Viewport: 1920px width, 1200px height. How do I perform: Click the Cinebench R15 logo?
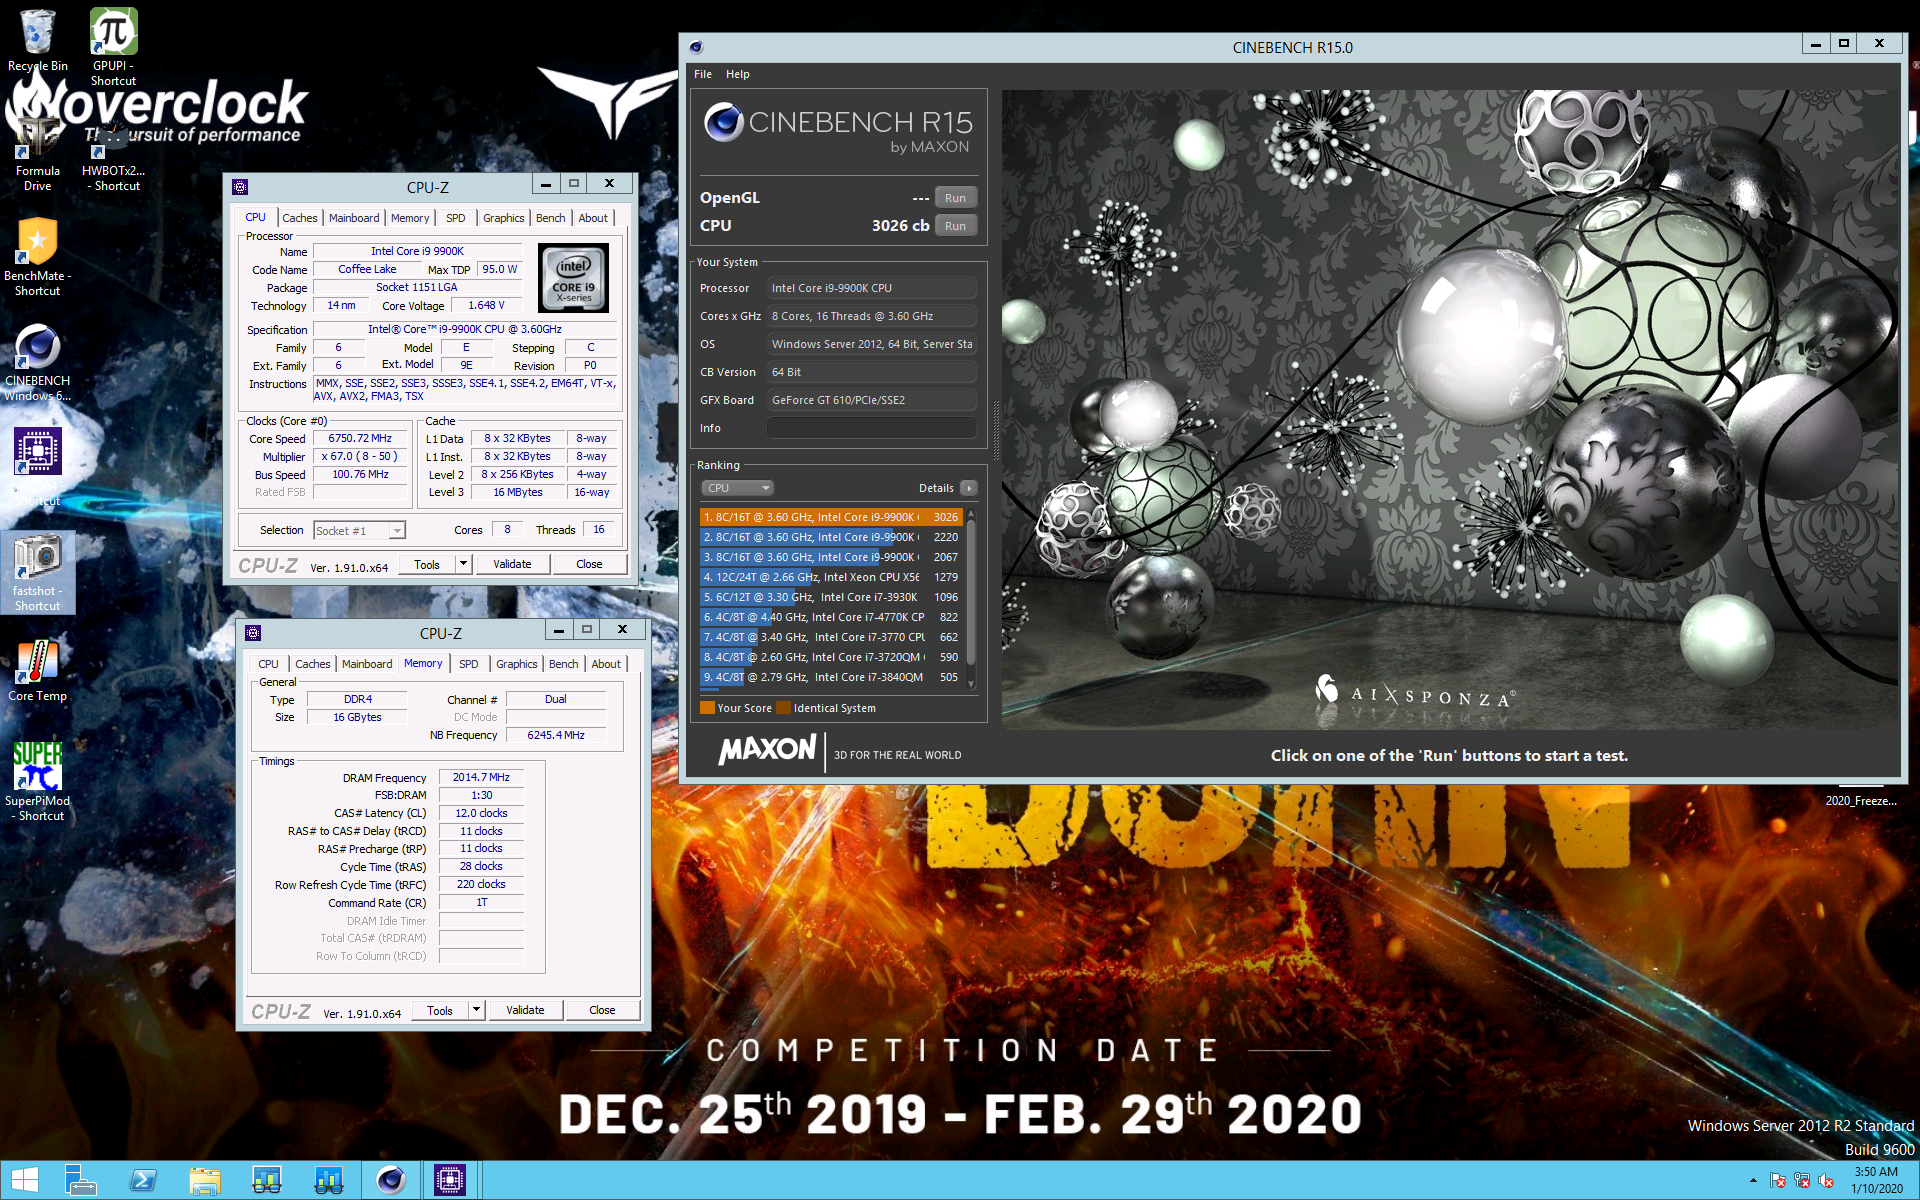coord(838,130)
